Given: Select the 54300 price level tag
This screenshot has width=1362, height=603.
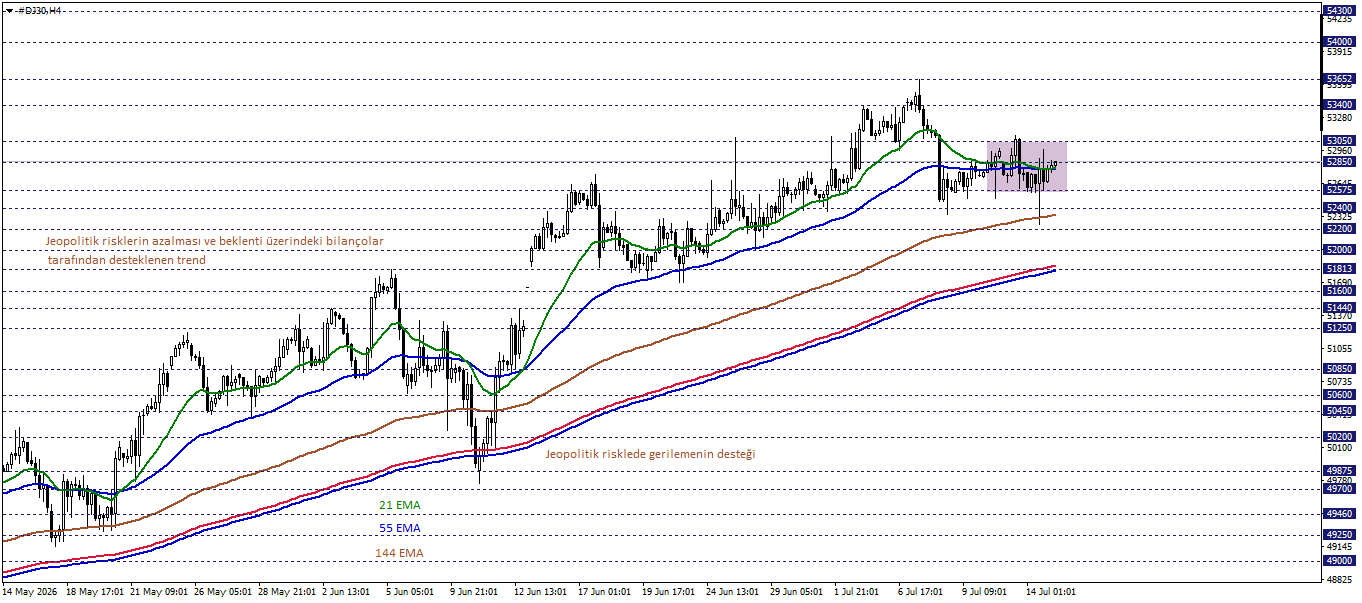Looking at the screenshot, I should [1339, 10].
